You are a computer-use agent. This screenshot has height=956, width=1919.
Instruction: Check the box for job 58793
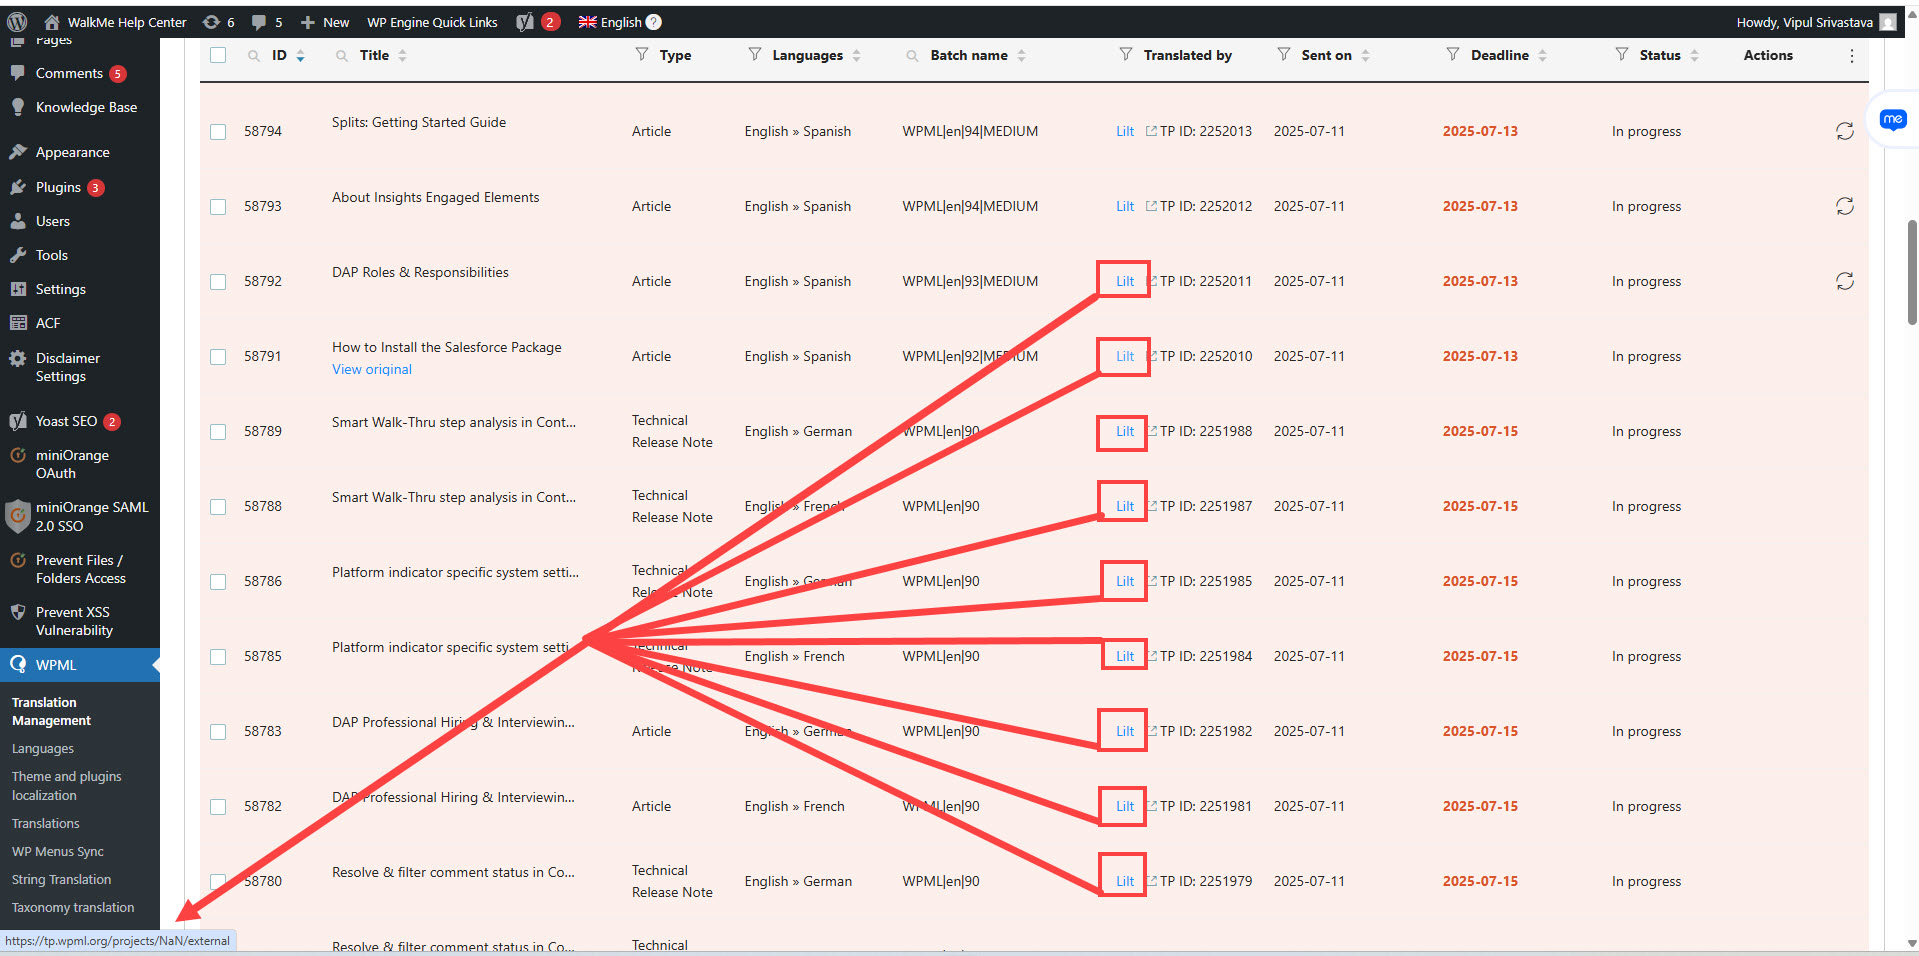[218, 207]
